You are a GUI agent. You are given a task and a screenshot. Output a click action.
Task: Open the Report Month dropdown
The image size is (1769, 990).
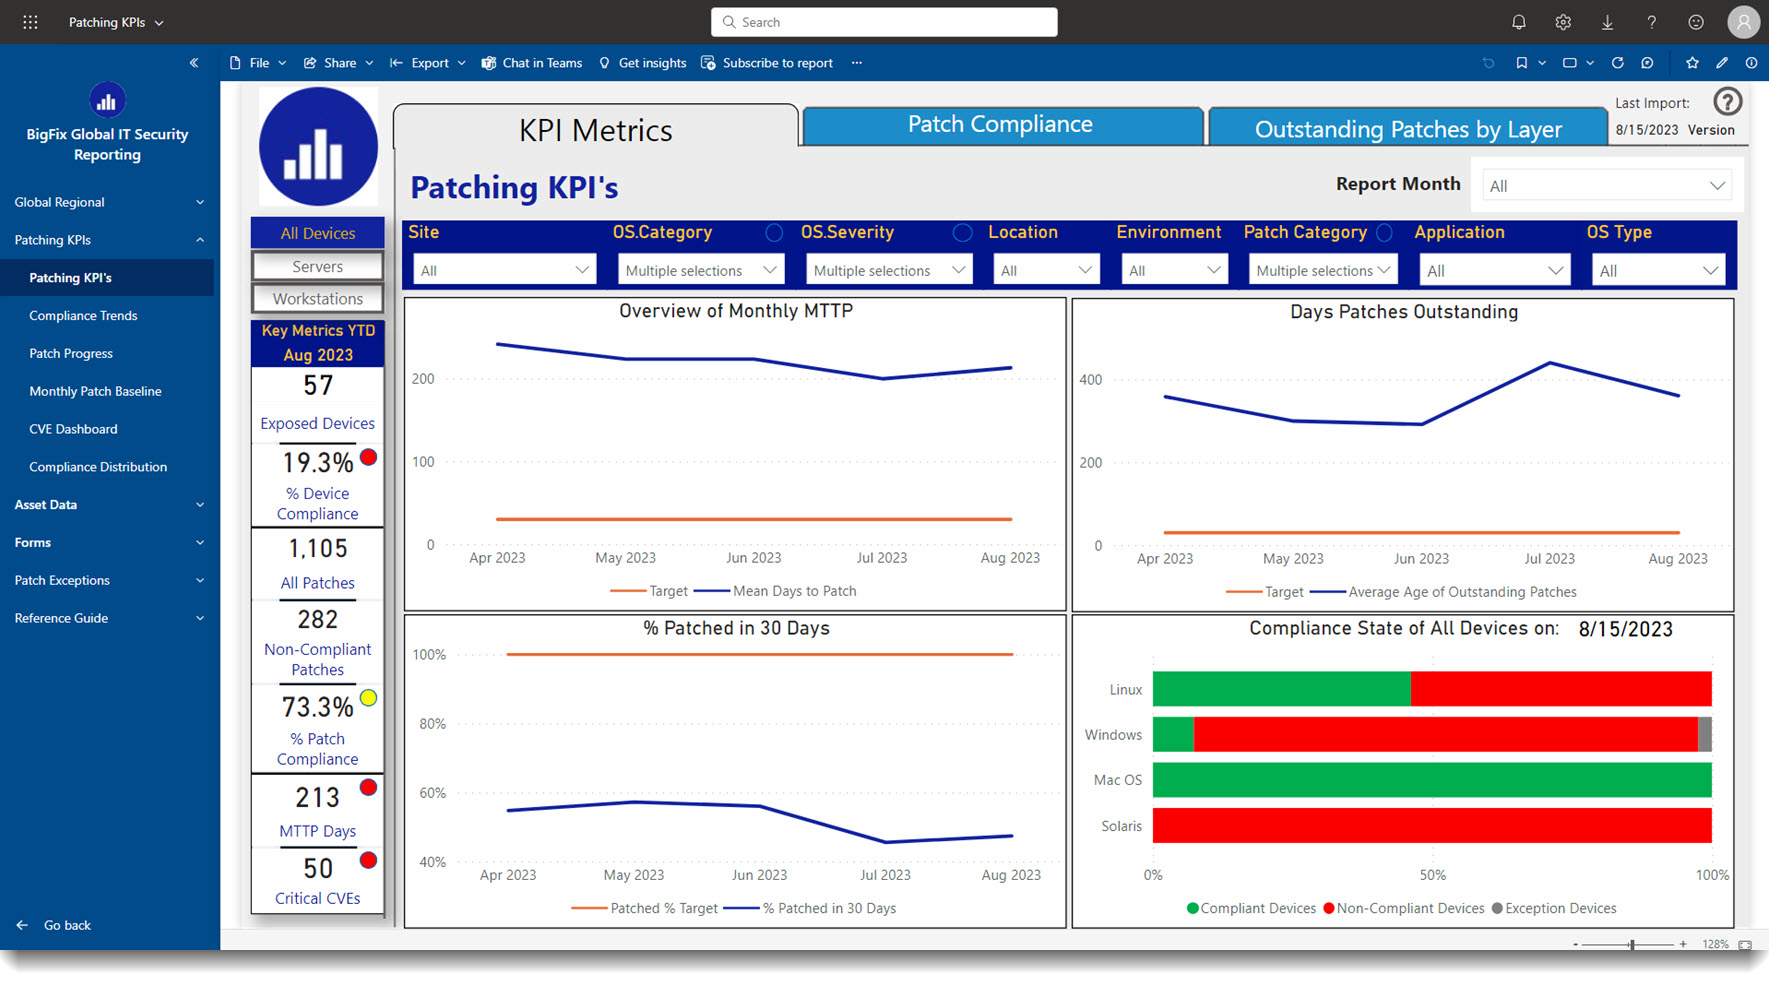(x=1606, y=186)
